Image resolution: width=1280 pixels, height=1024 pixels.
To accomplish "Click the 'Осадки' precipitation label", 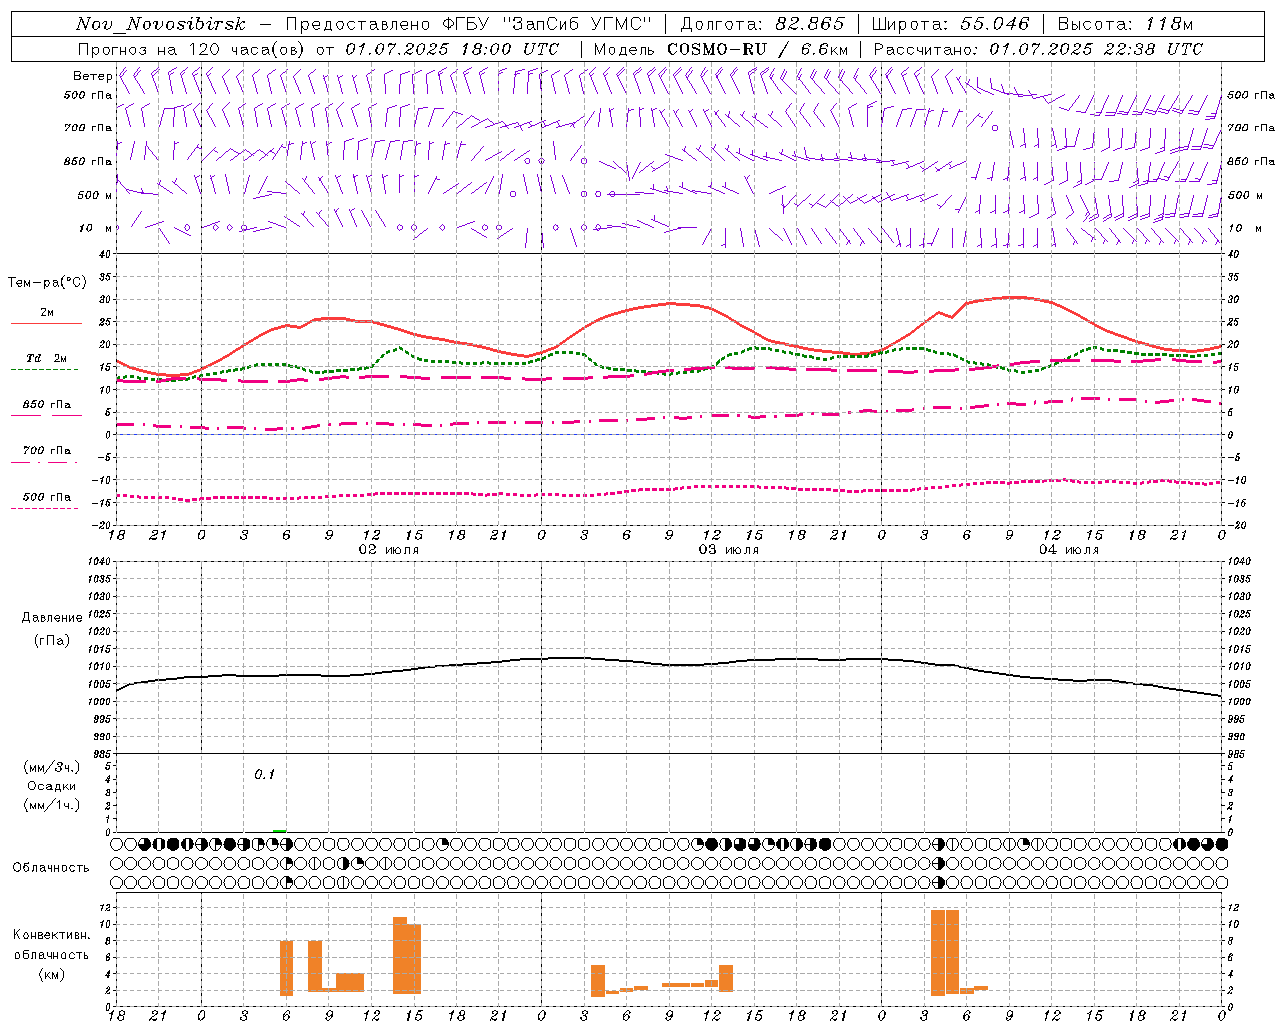I will point(52,786).
